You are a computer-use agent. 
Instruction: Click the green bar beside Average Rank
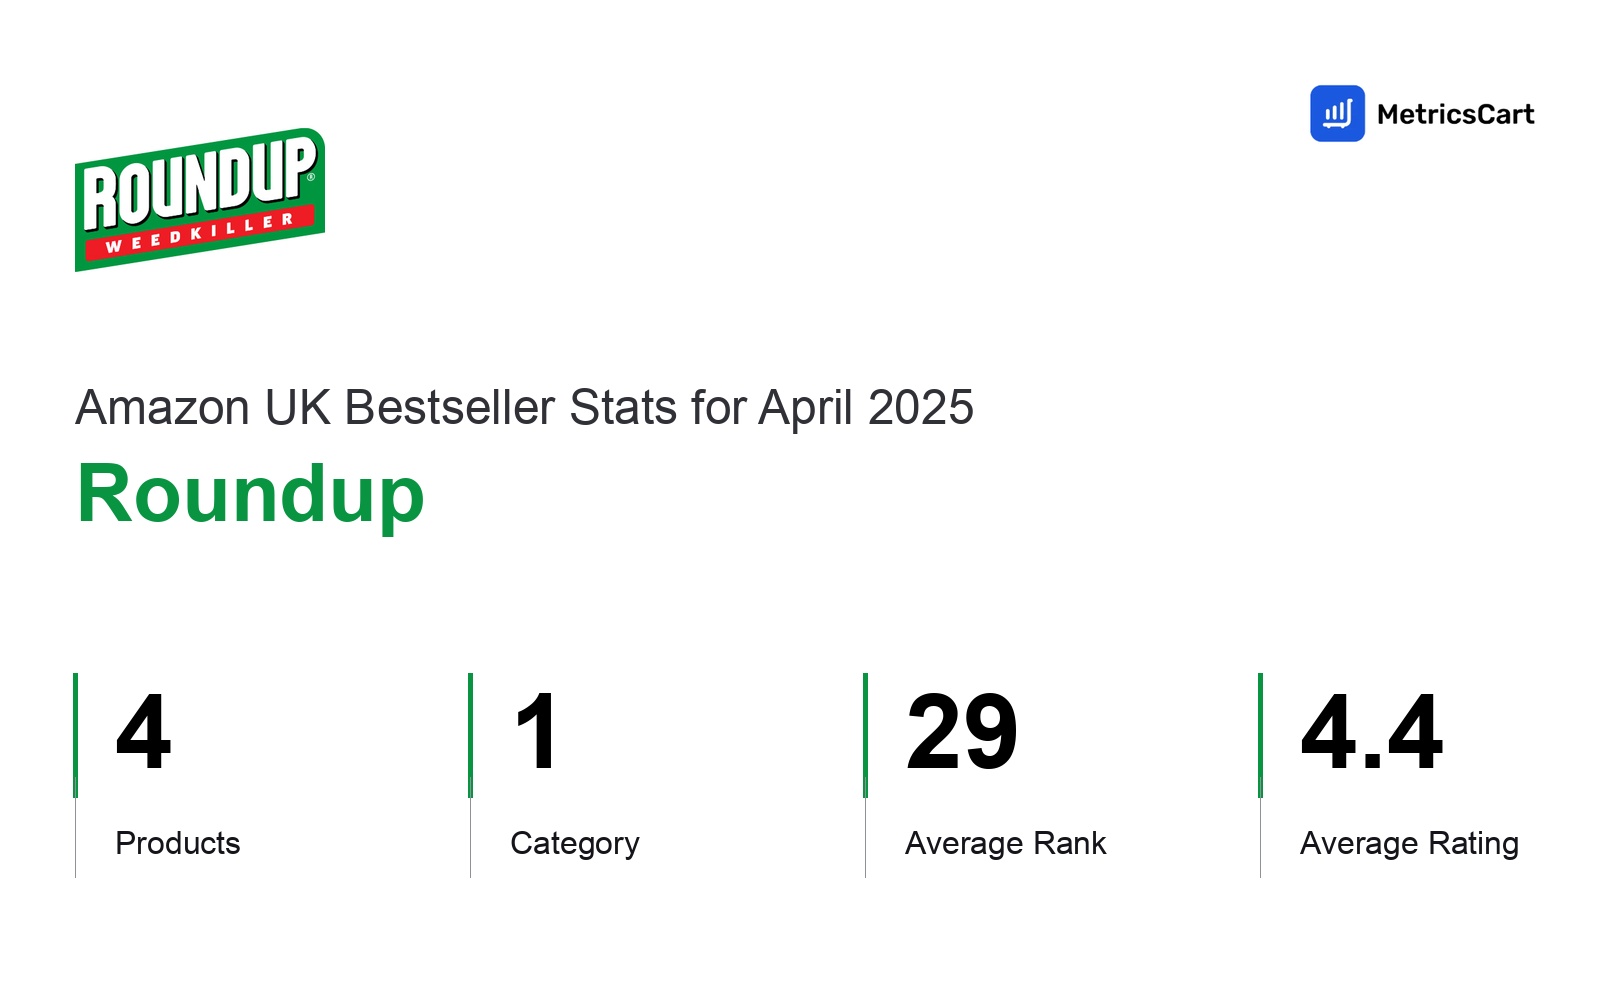pos(865,735)
